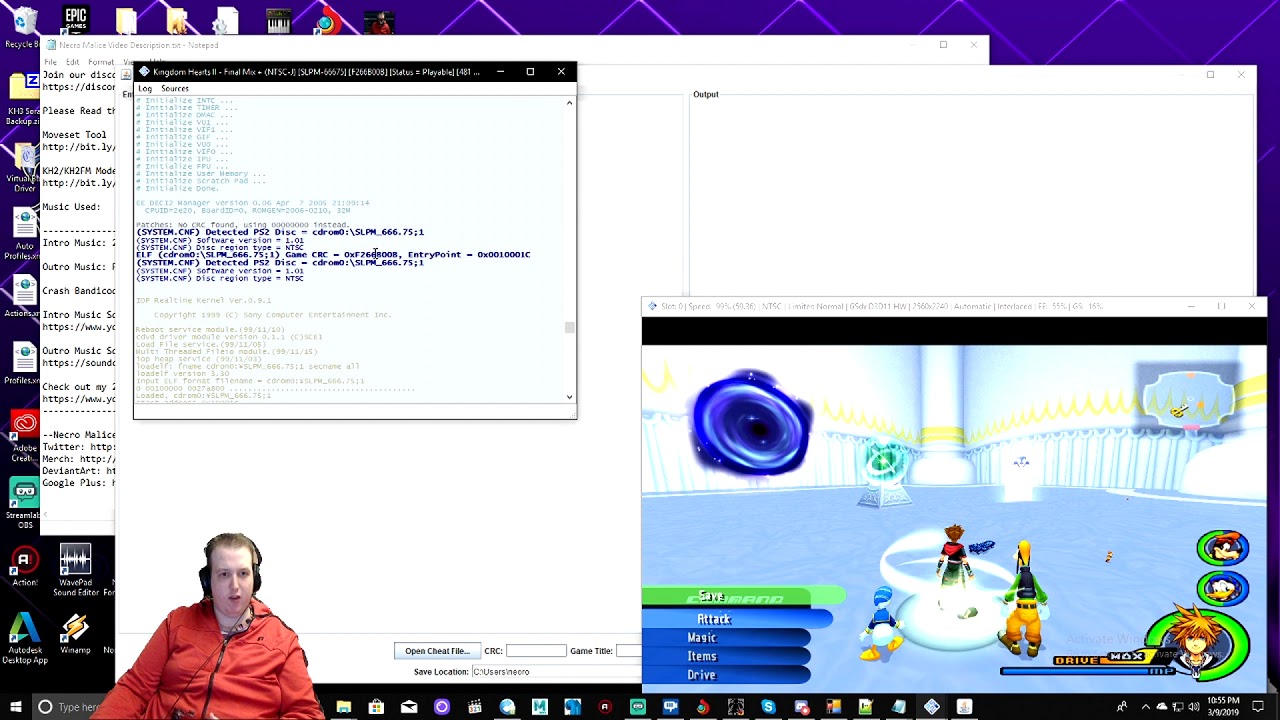Click the Save prompt in game

[711, 596]
